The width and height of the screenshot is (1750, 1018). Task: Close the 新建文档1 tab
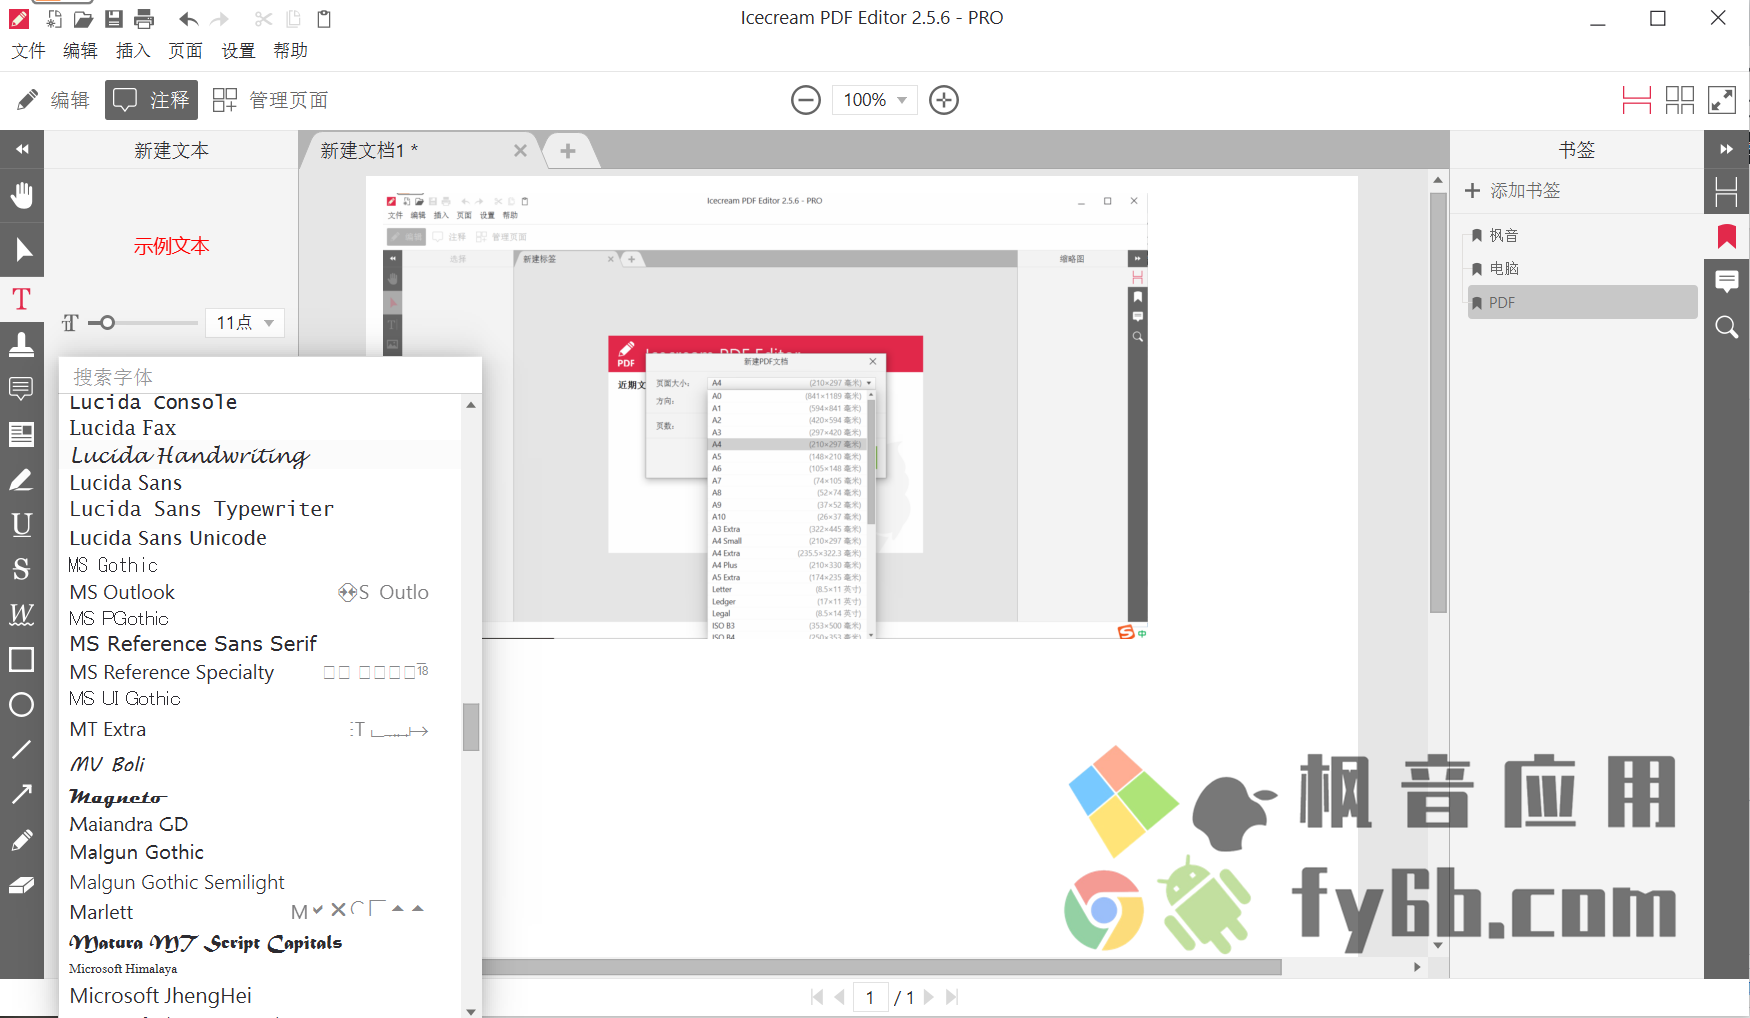pos(520,151)
